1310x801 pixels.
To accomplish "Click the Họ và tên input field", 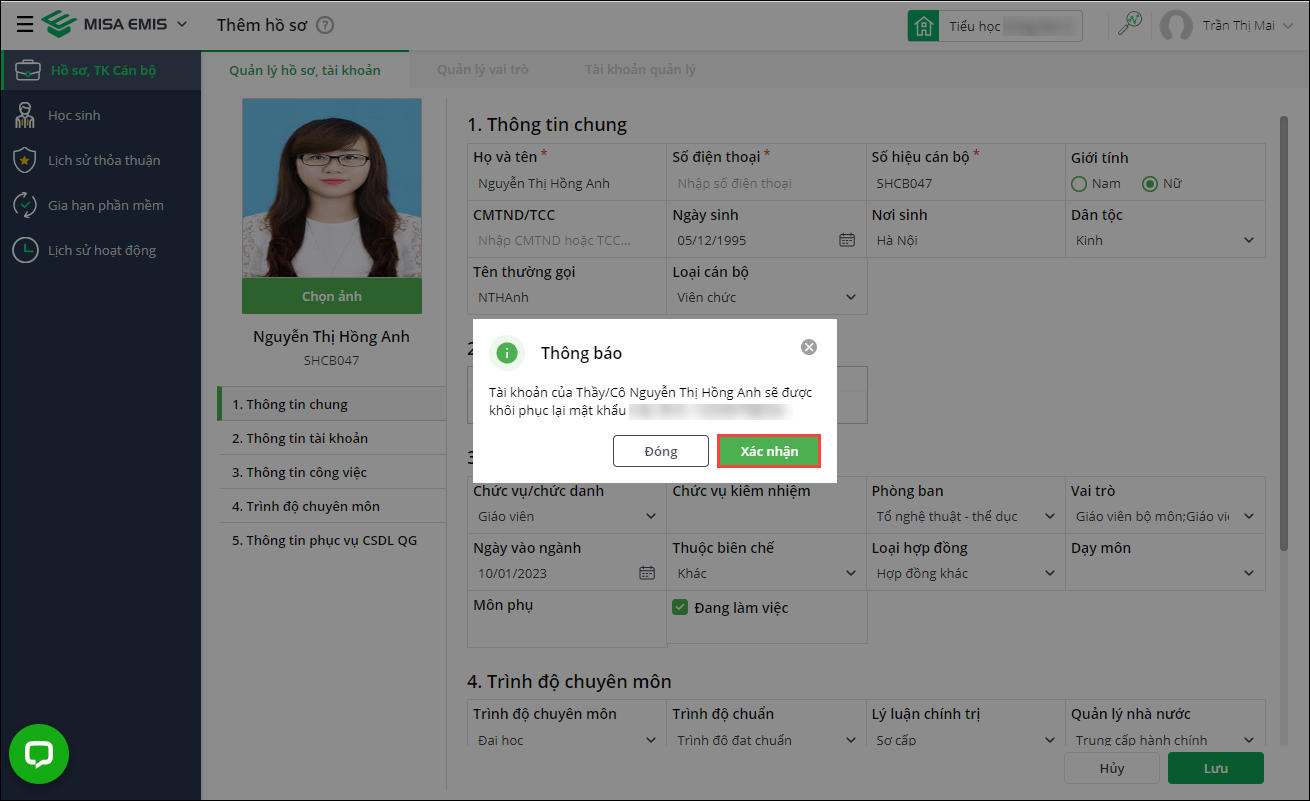I will point(566,183).
